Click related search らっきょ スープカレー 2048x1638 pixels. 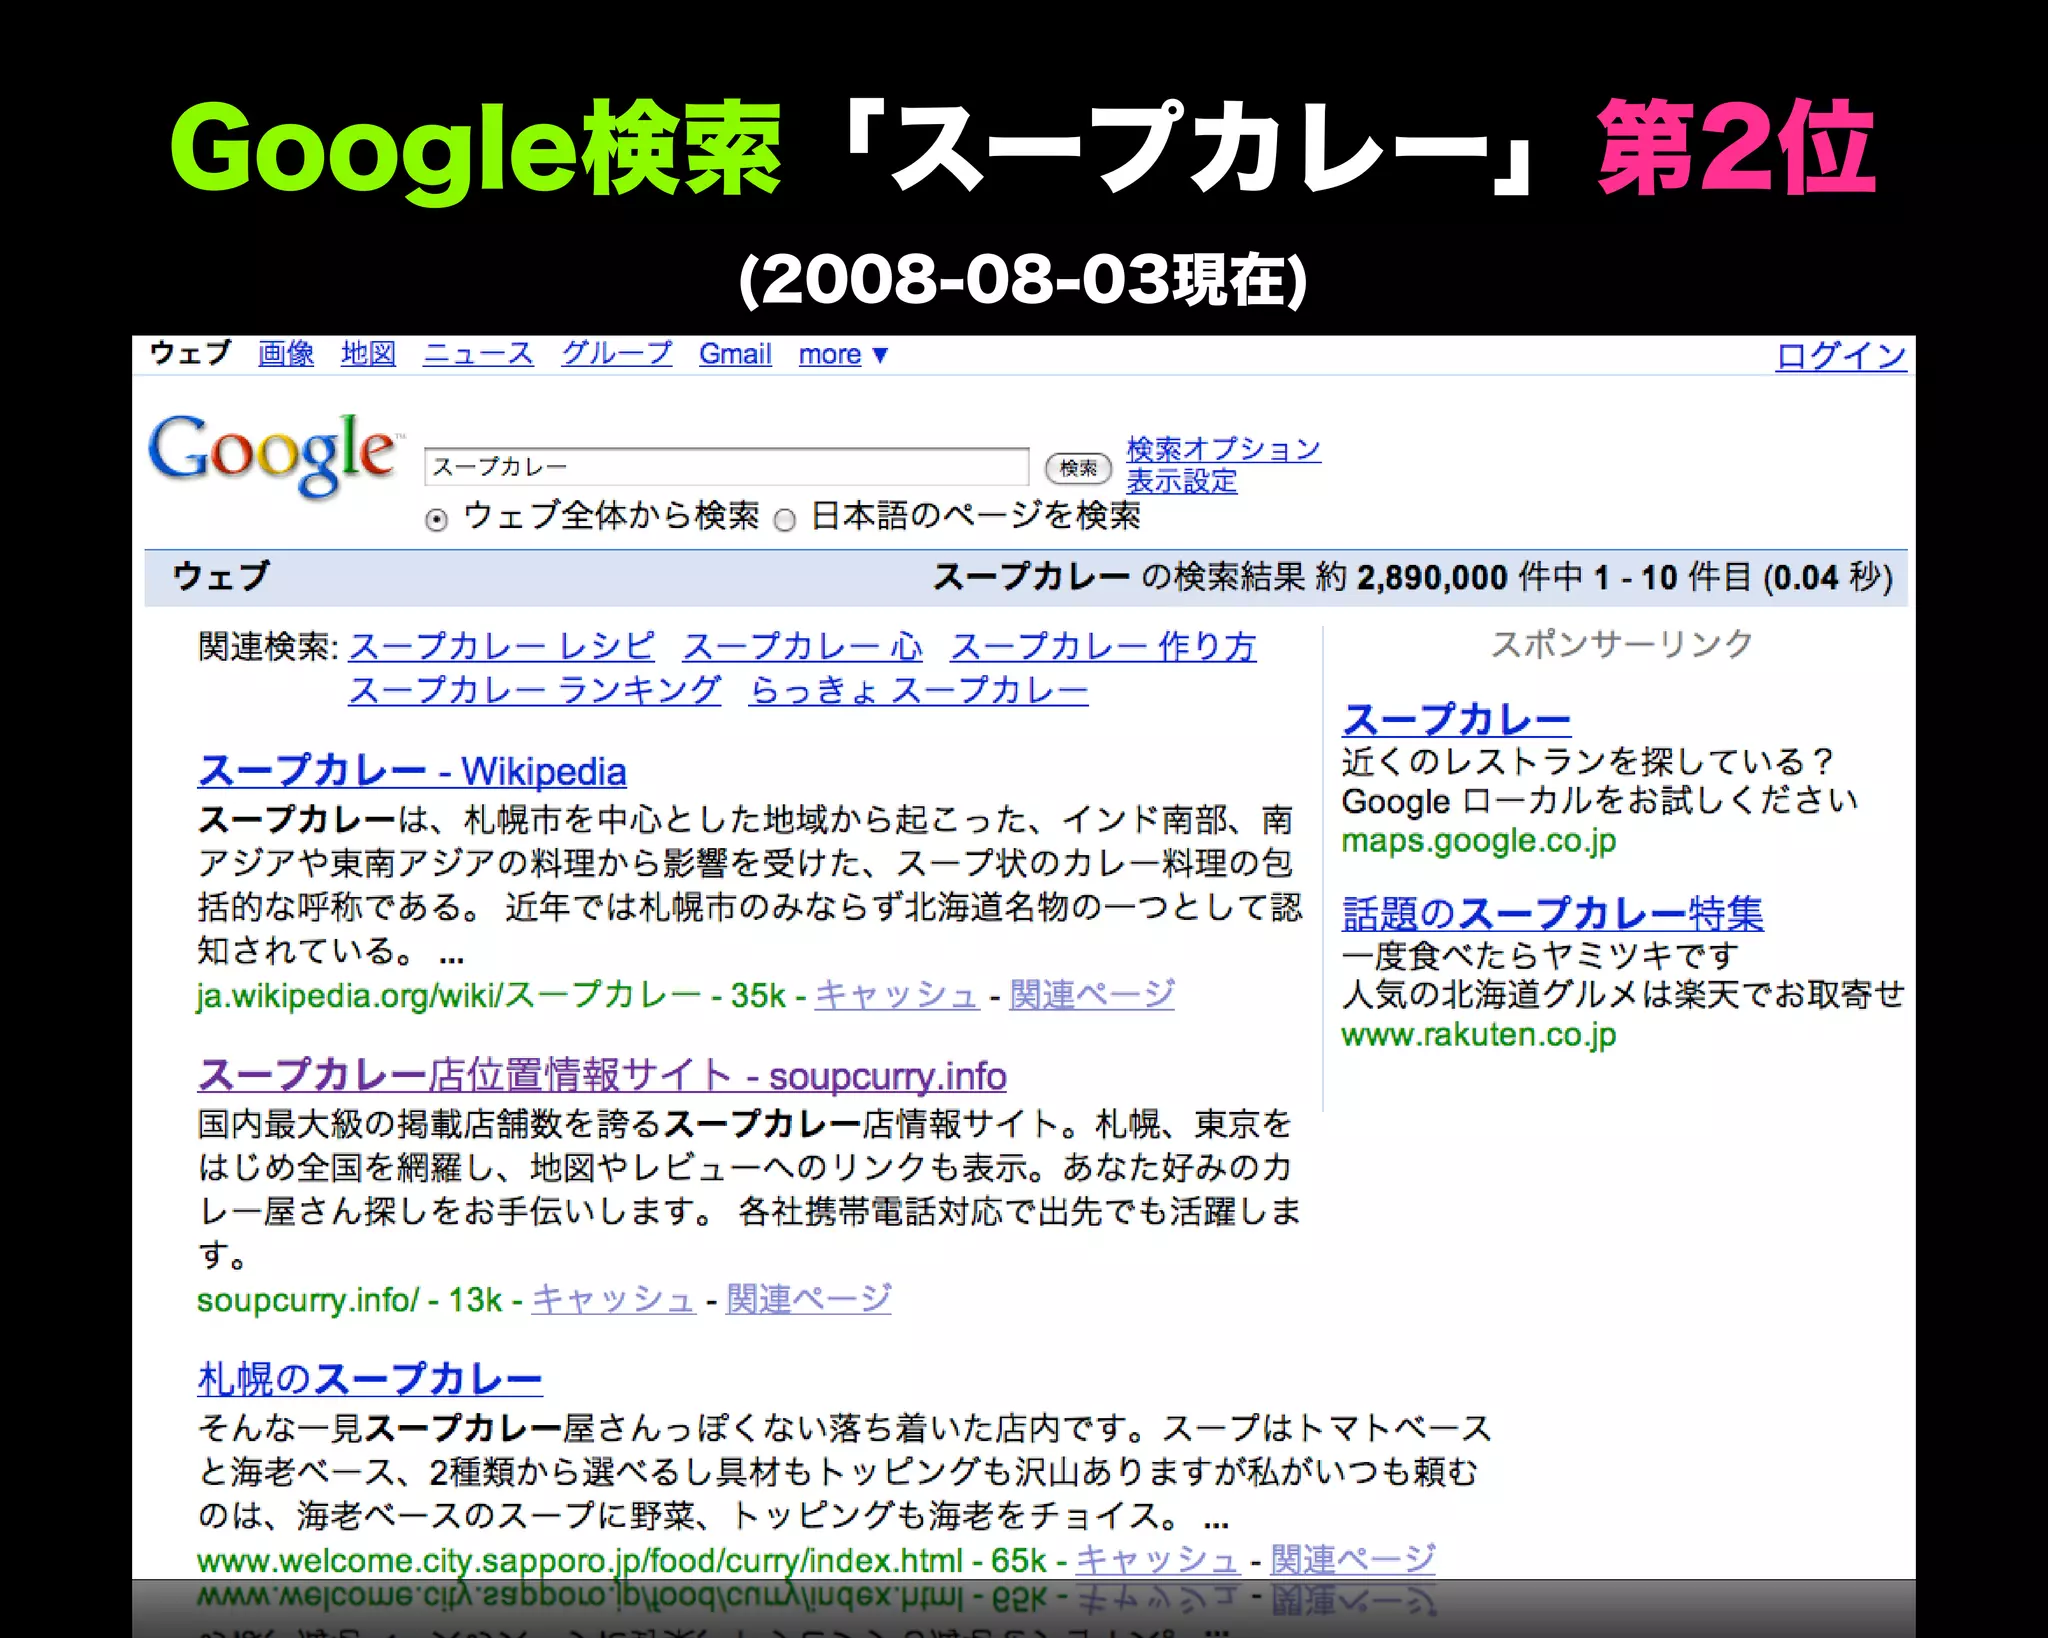918,690
